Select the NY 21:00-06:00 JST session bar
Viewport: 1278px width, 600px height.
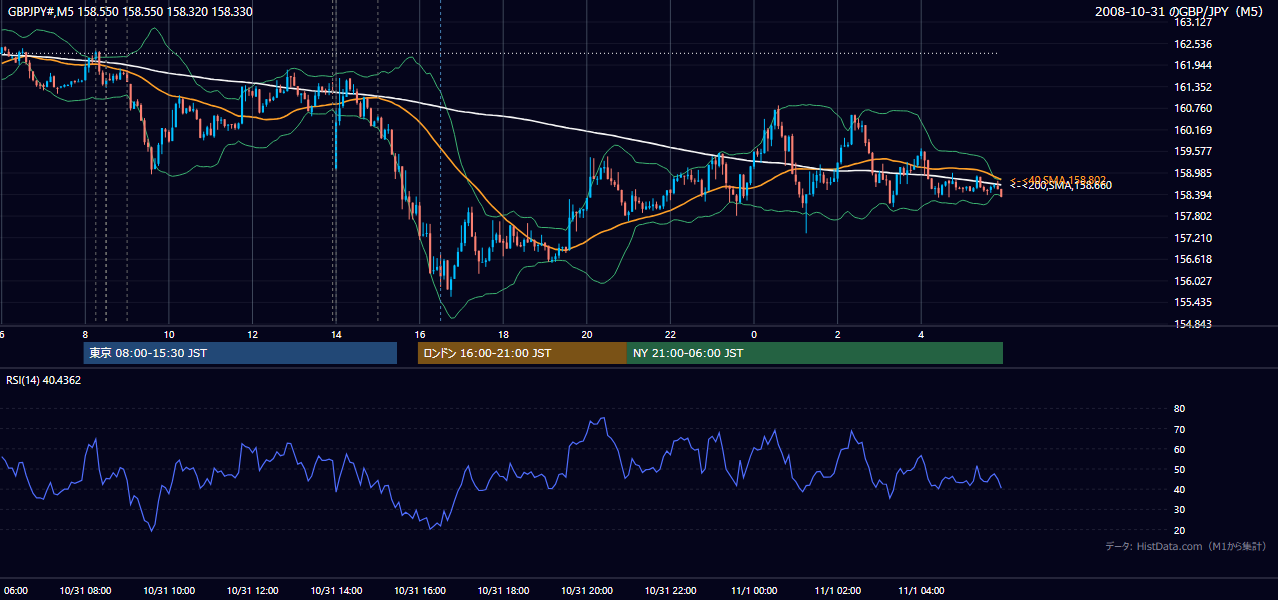[815, 353]
